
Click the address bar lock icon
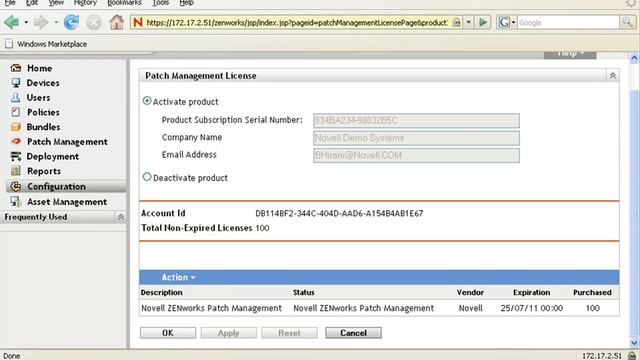point(457,22)
